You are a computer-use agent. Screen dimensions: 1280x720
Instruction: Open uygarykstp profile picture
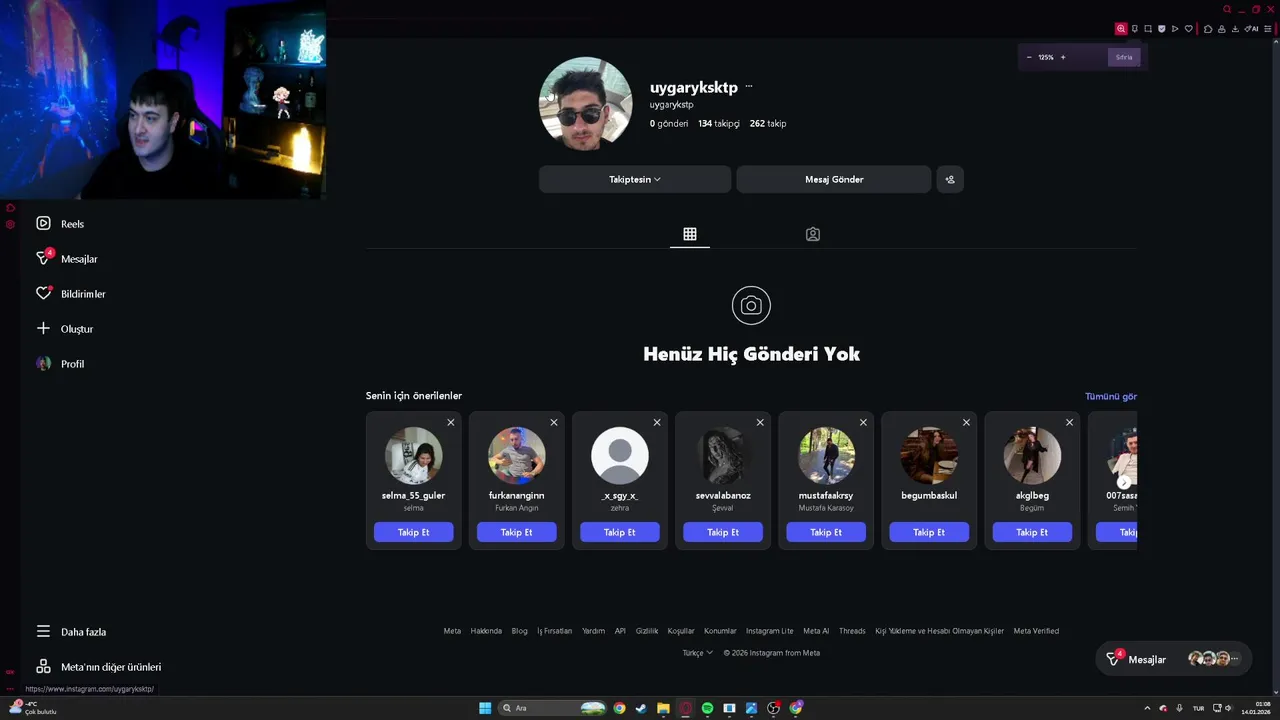(586, 103)
